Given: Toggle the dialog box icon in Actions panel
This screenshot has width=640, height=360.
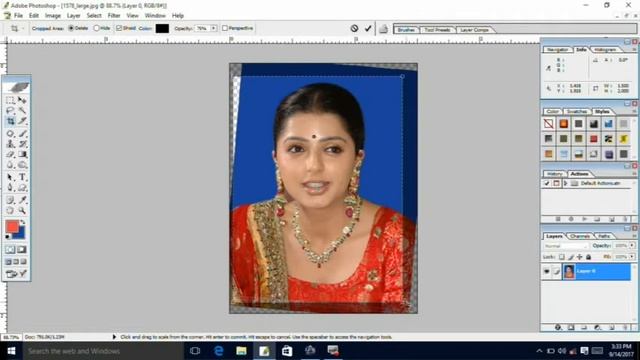Looking at the screenshot, I should tap(556, 183).
